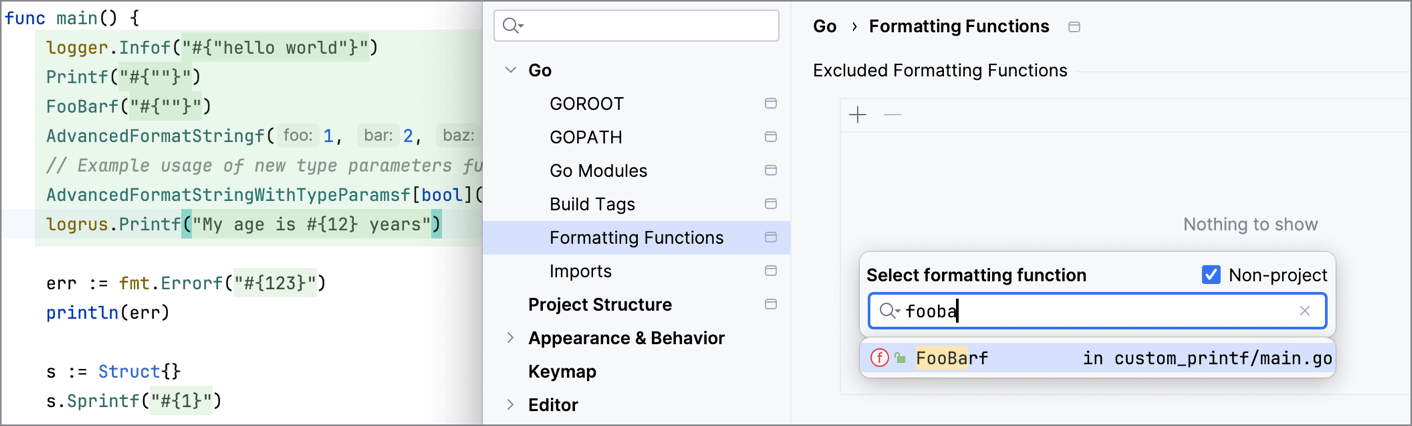Click the project-level icon beside GOROOT
1412x426 pixels.
(x=771, y=104)
